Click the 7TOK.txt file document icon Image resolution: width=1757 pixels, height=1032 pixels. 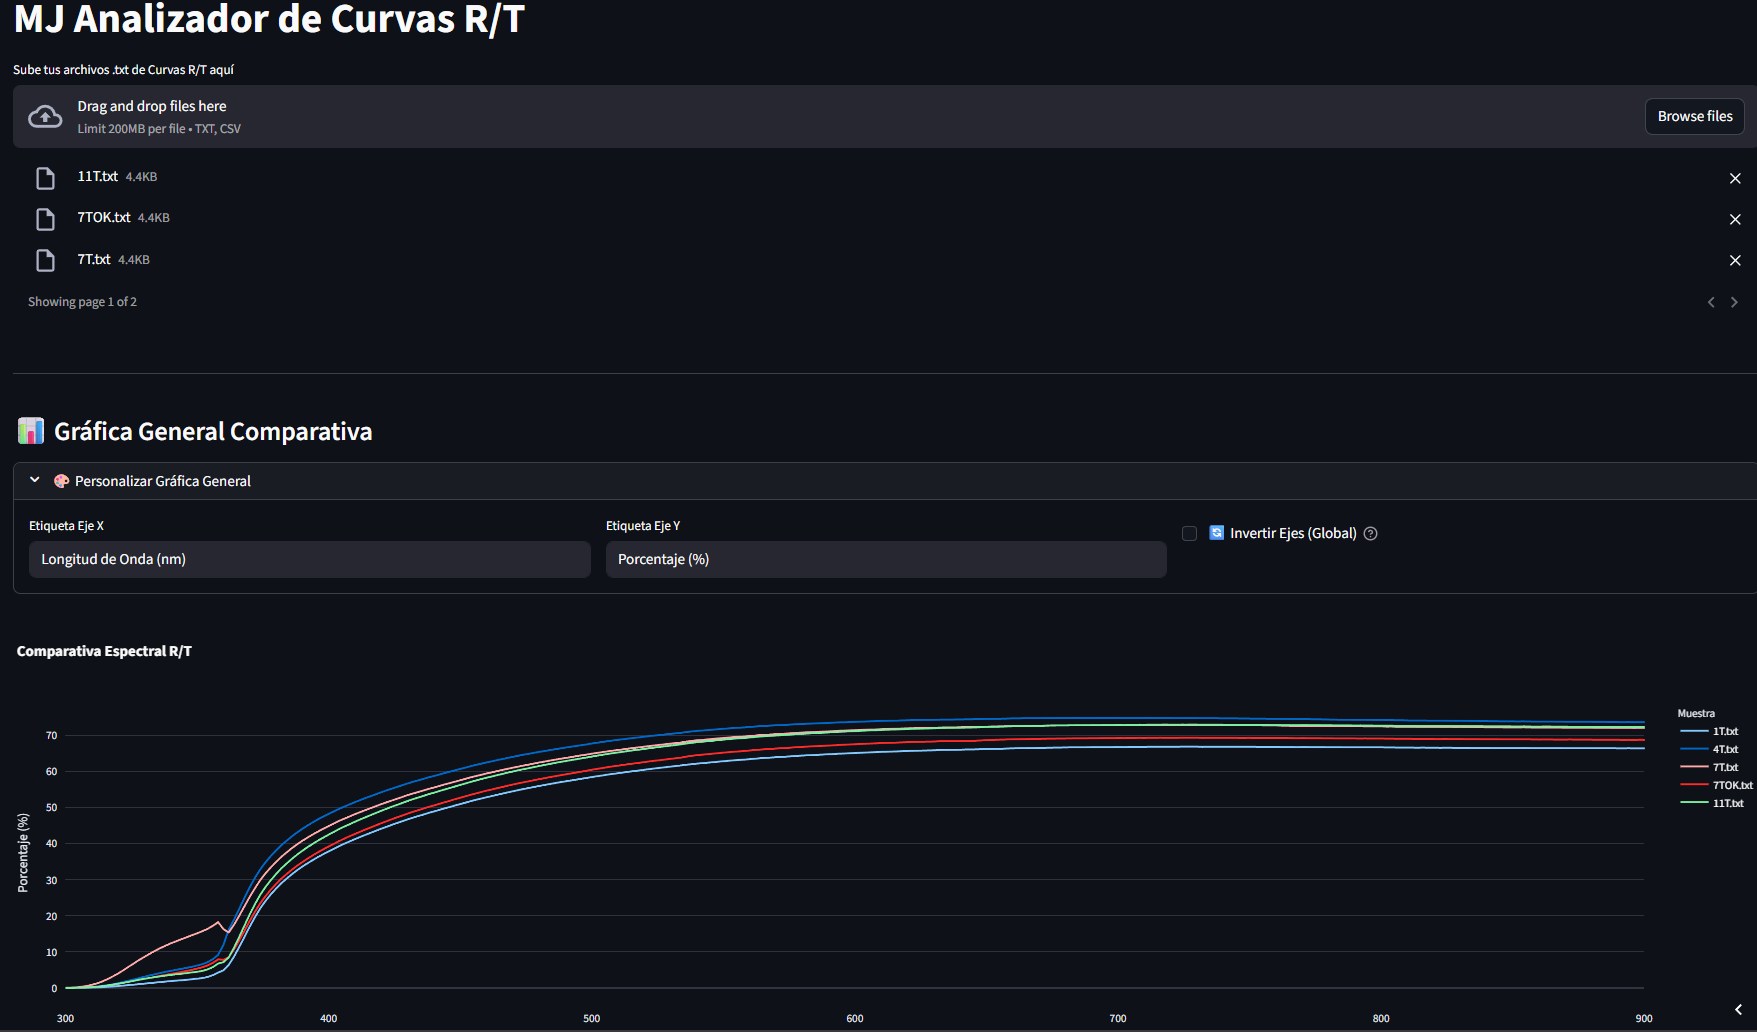45,219
